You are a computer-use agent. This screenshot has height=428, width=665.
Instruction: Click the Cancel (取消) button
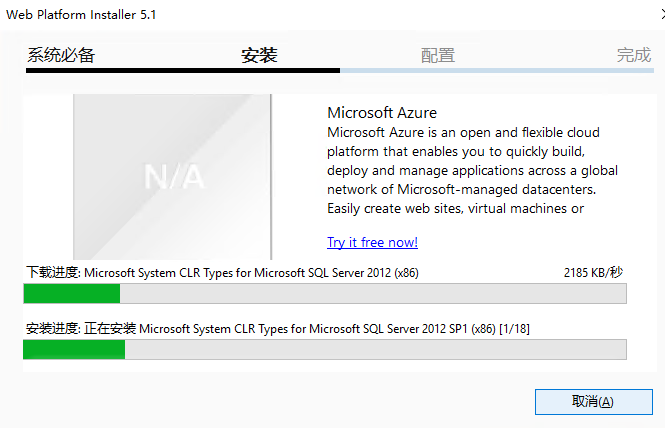click(593, 401)
